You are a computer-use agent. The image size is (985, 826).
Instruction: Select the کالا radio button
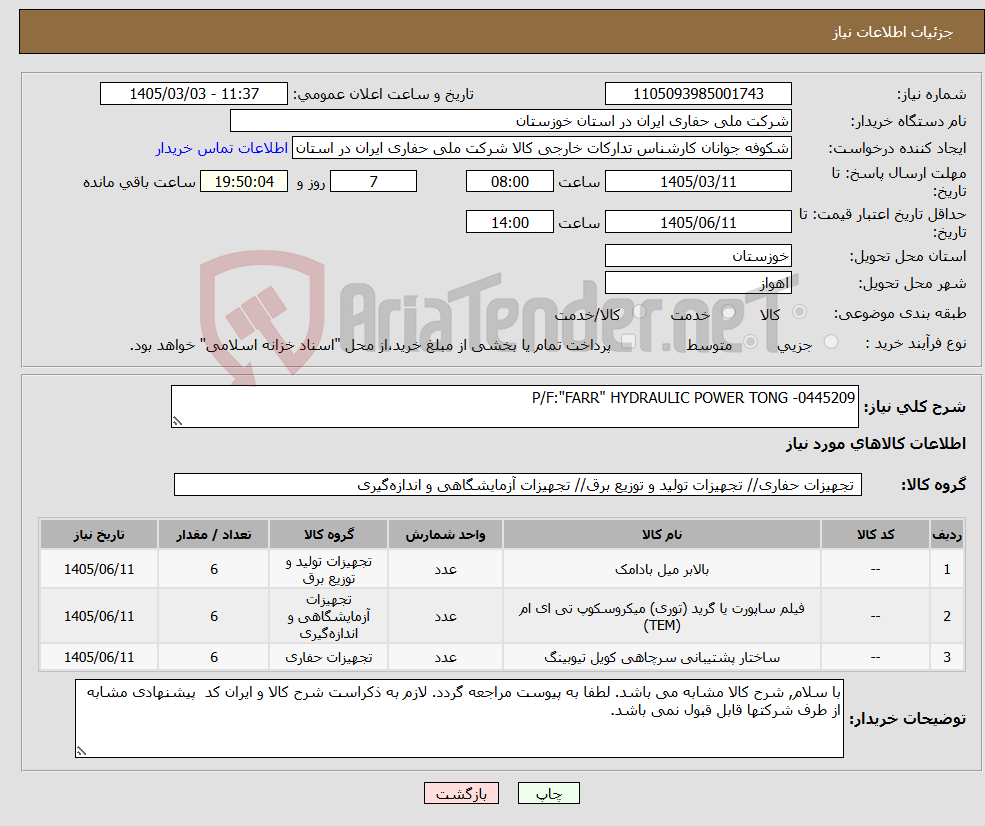point(800,312)
